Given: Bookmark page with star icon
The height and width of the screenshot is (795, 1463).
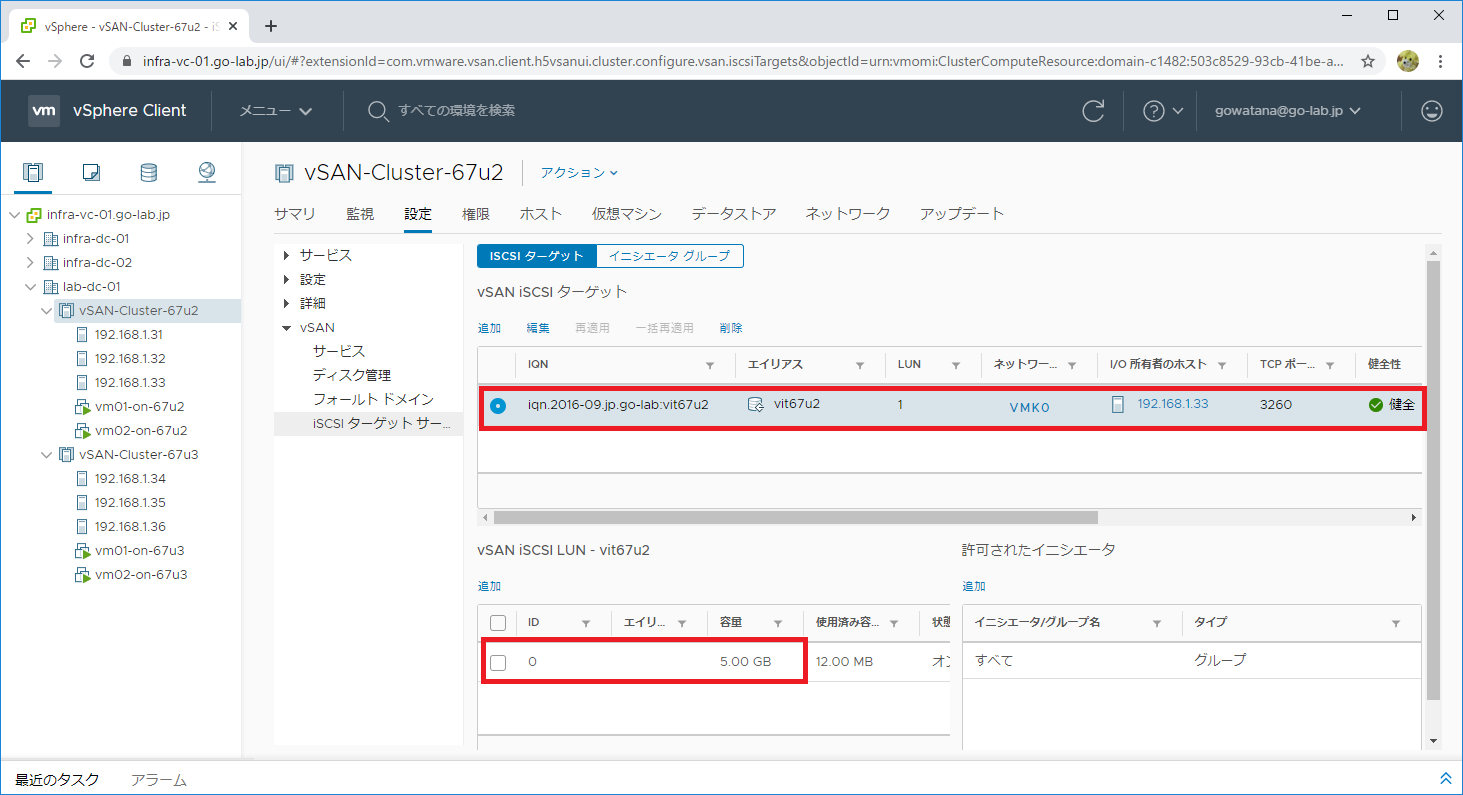Looking at the screenshot, I should (1368, 61).
